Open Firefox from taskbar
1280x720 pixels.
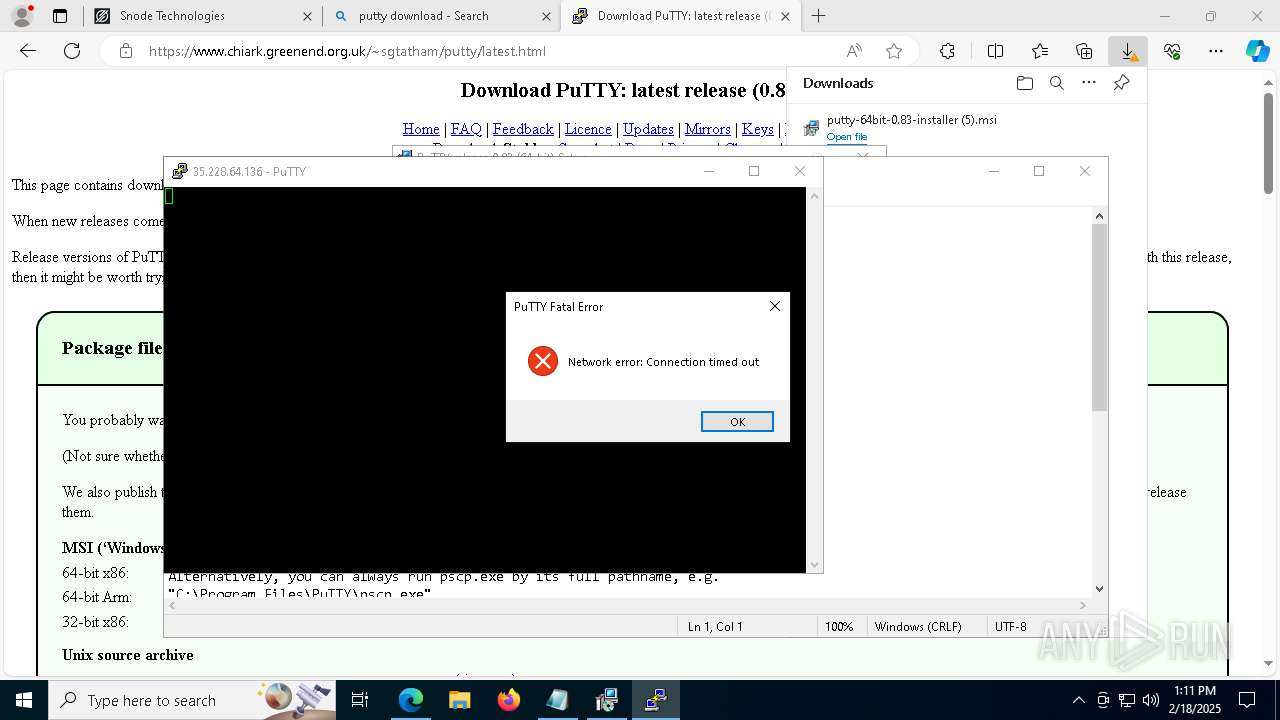coord(508,700)
